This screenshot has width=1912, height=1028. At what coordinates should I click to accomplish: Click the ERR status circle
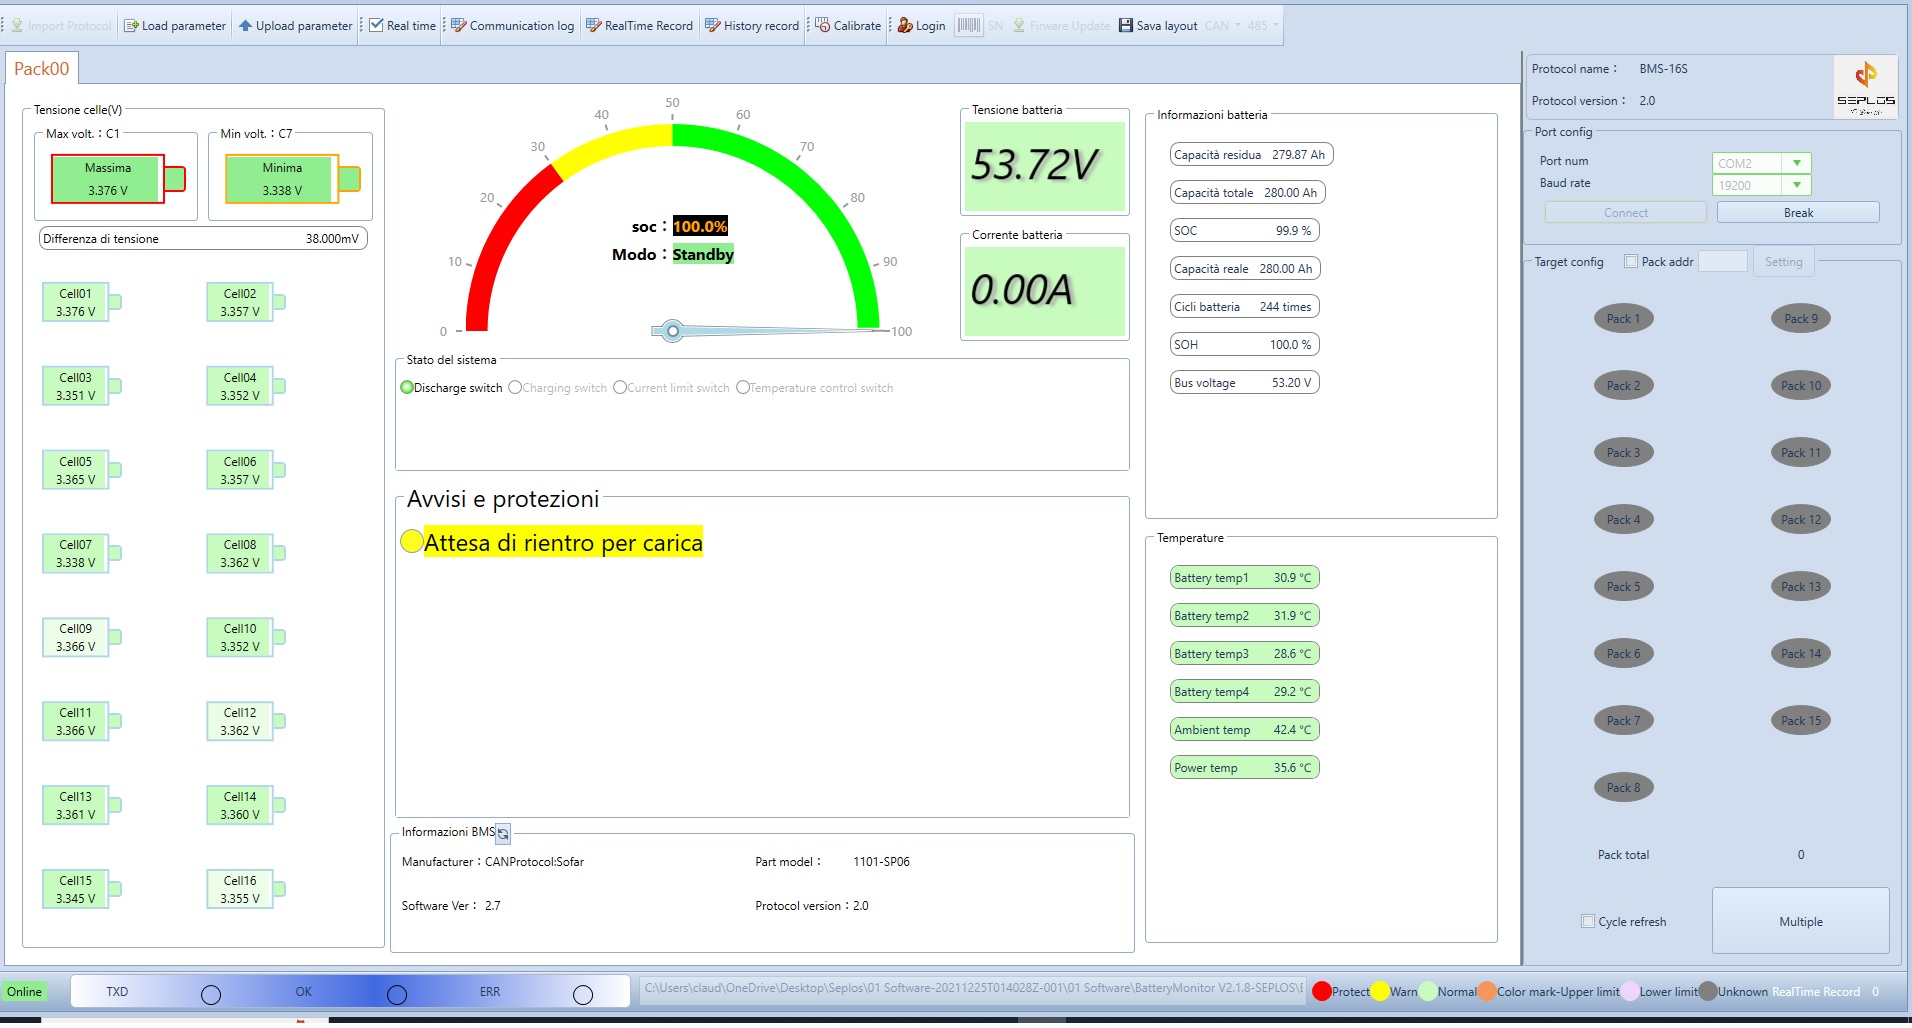coord(583,995)
